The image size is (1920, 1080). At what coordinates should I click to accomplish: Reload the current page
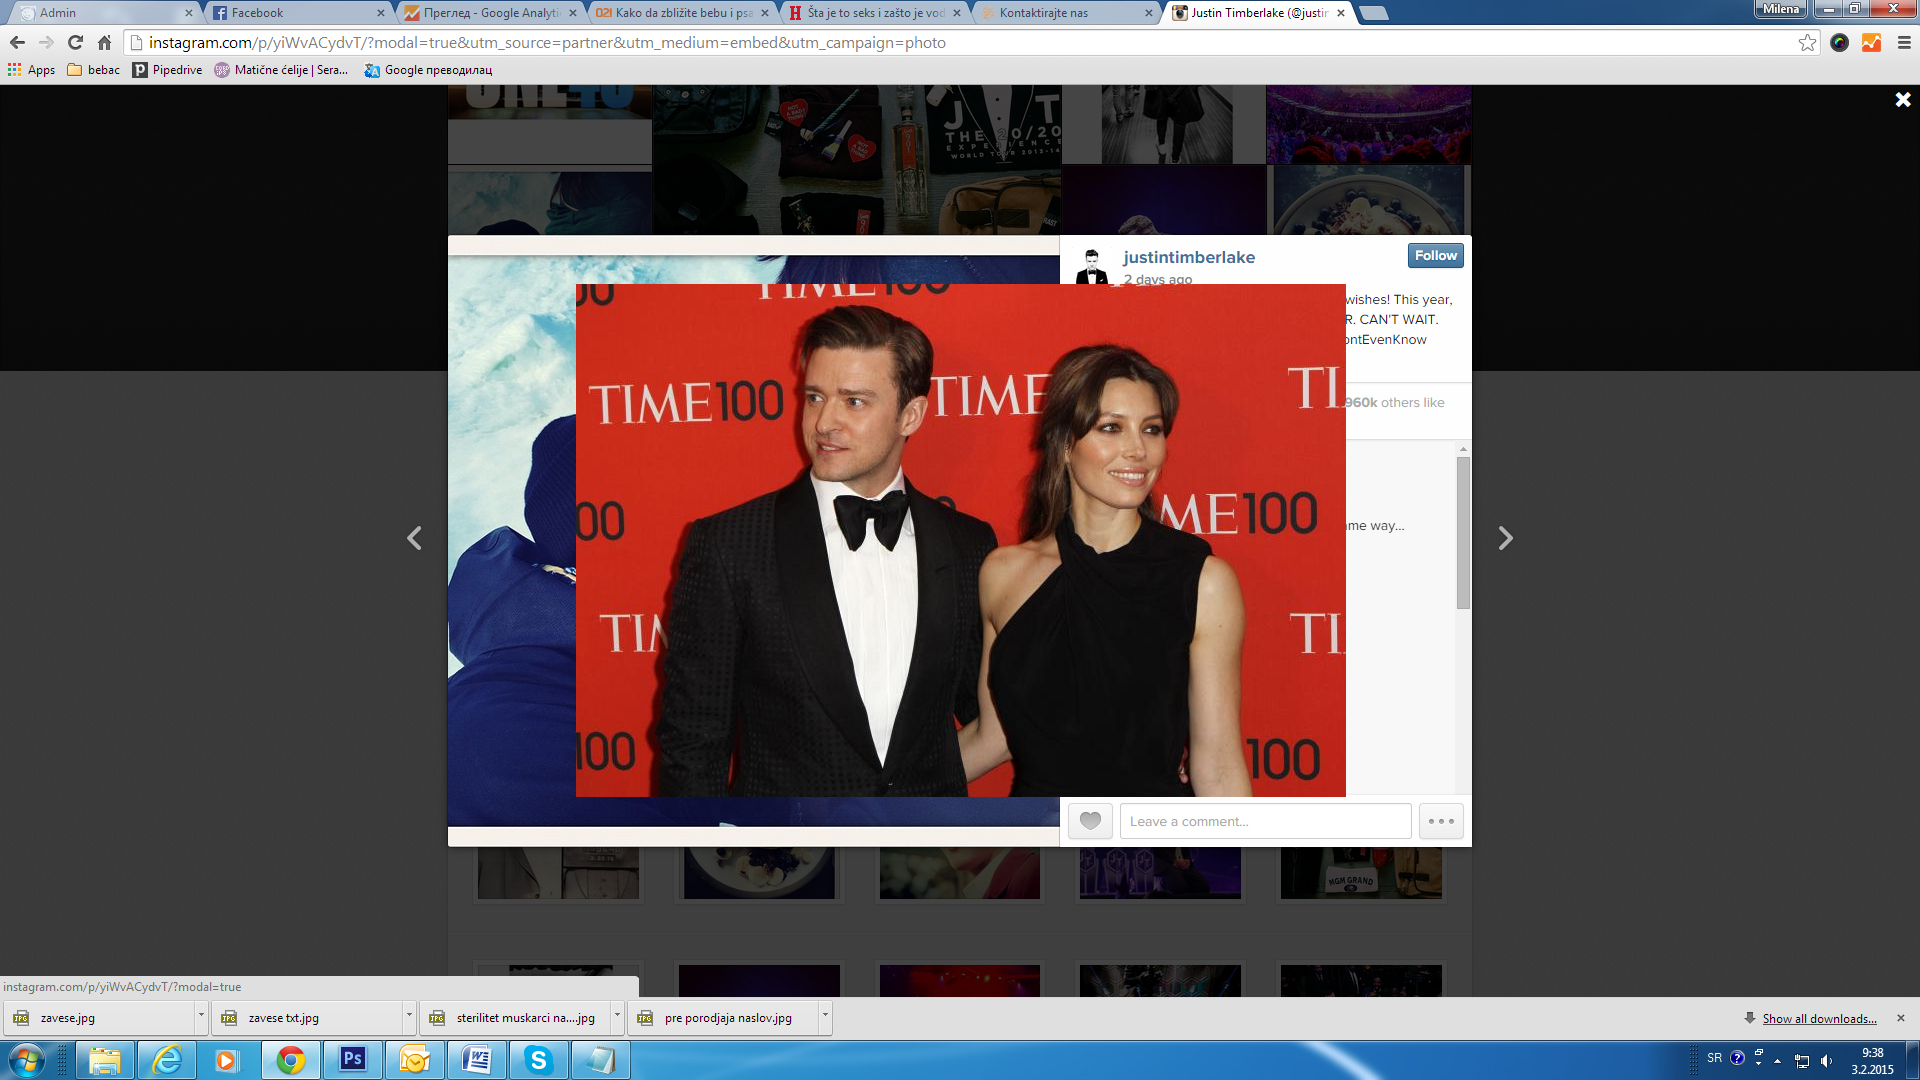tap(75, 43)
